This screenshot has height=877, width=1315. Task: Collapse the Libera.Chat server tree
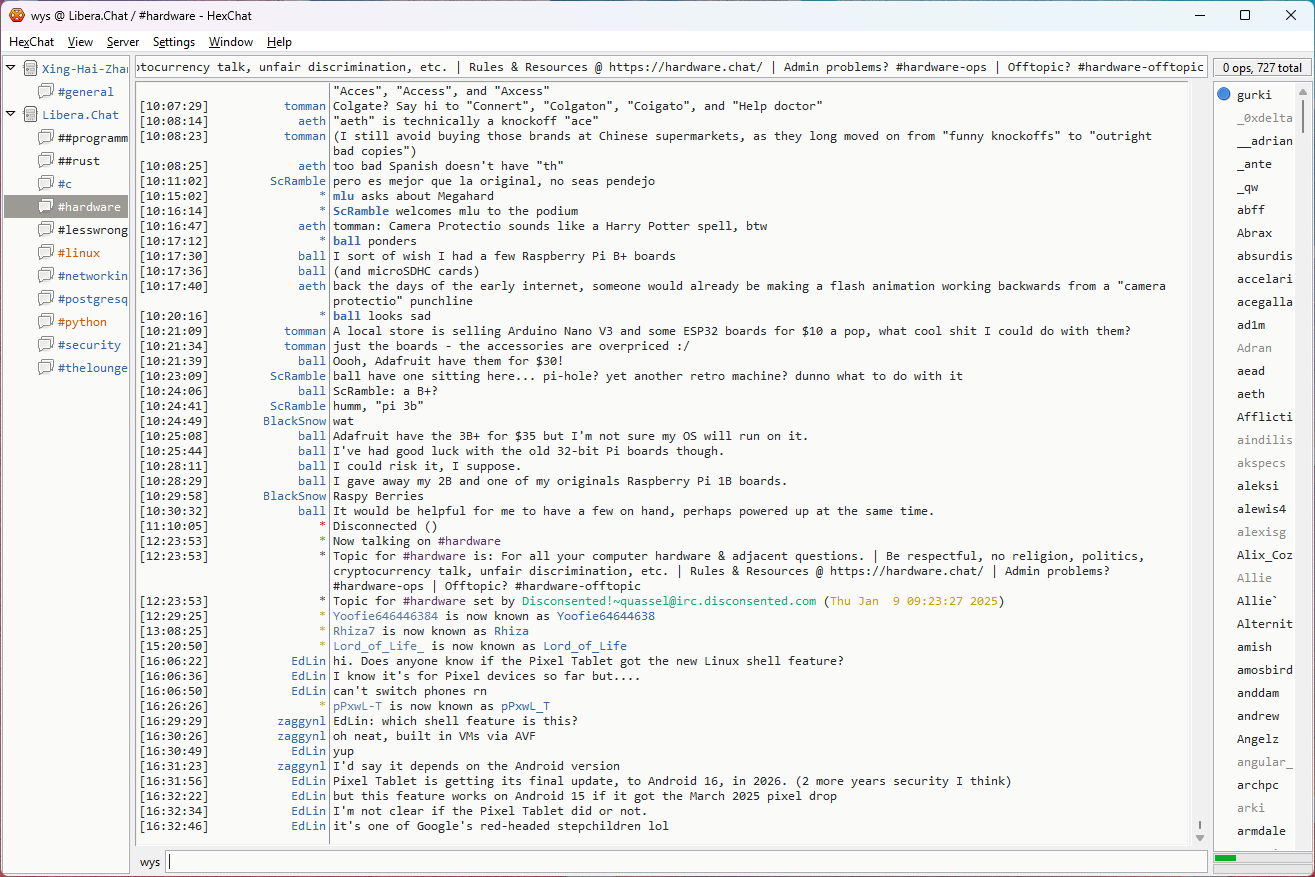(x=11, y=114)
